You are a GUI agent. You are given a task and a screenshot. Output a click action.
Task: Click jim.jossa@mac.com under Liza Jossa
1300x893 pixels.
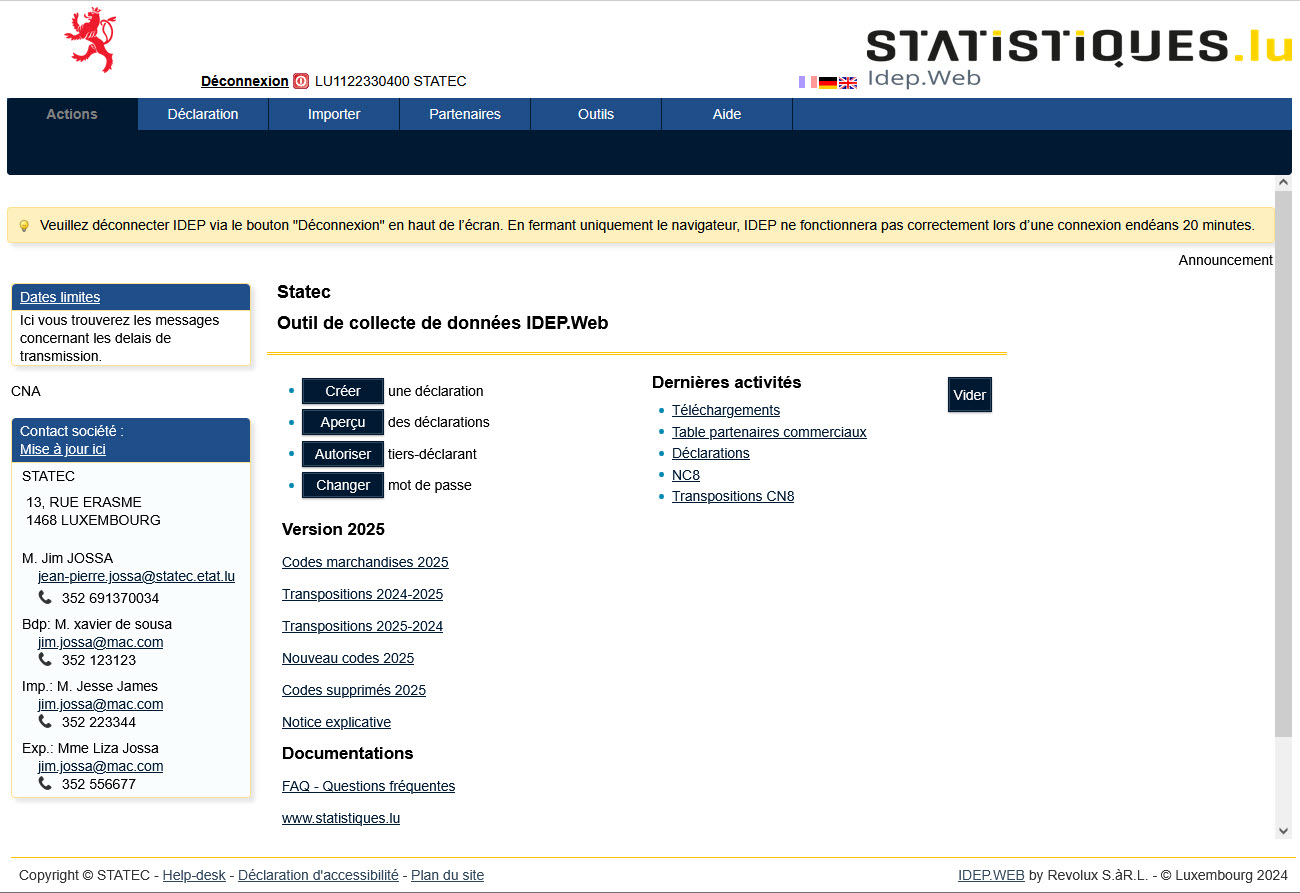100,766
